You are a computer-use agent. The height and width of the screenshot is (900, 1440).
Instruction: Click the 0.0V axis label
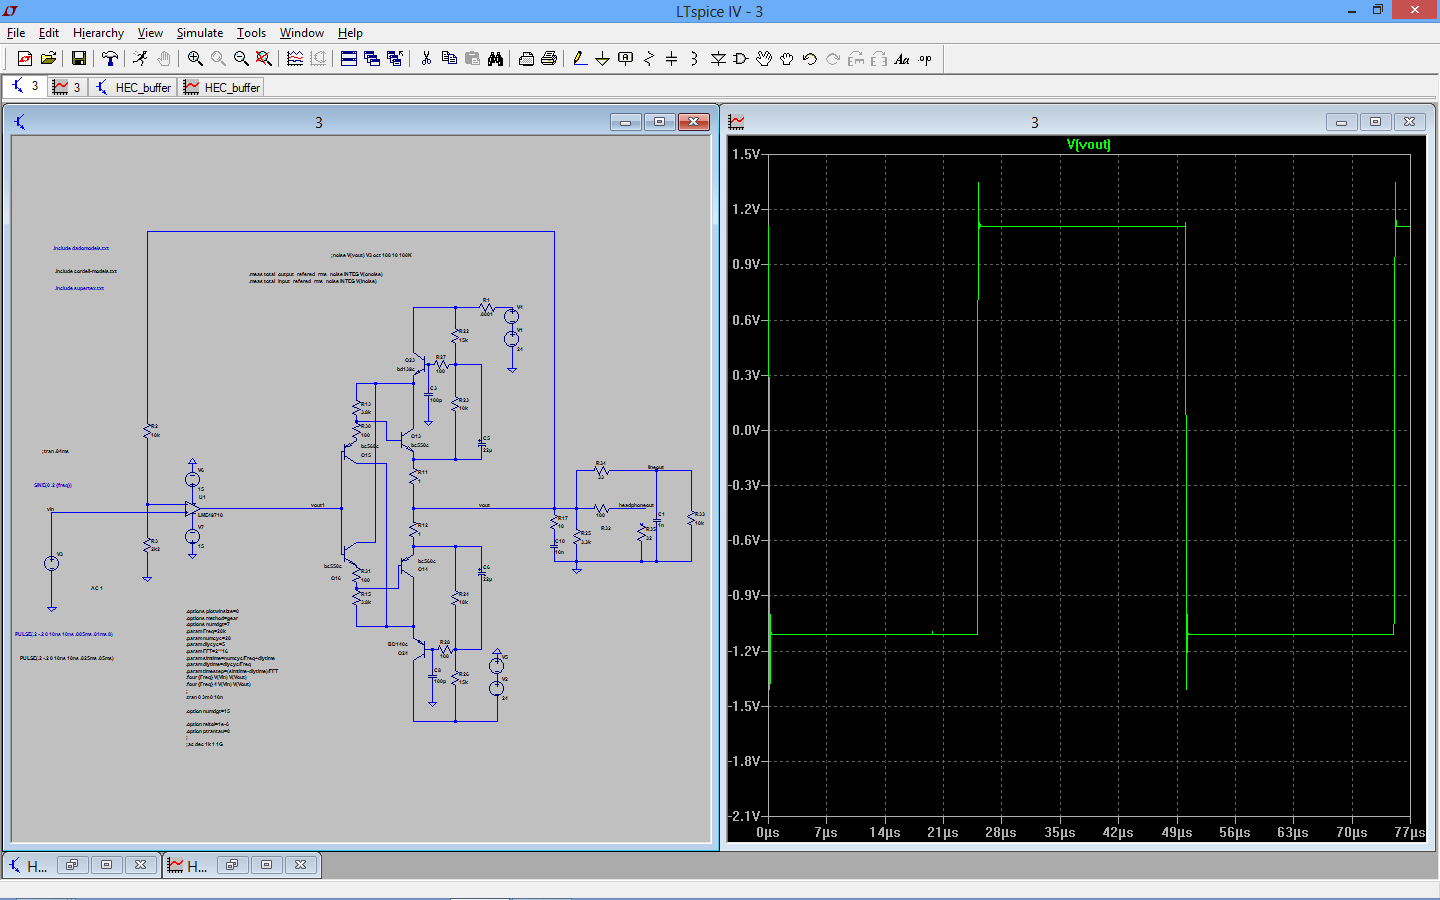(x=746, y=430)
